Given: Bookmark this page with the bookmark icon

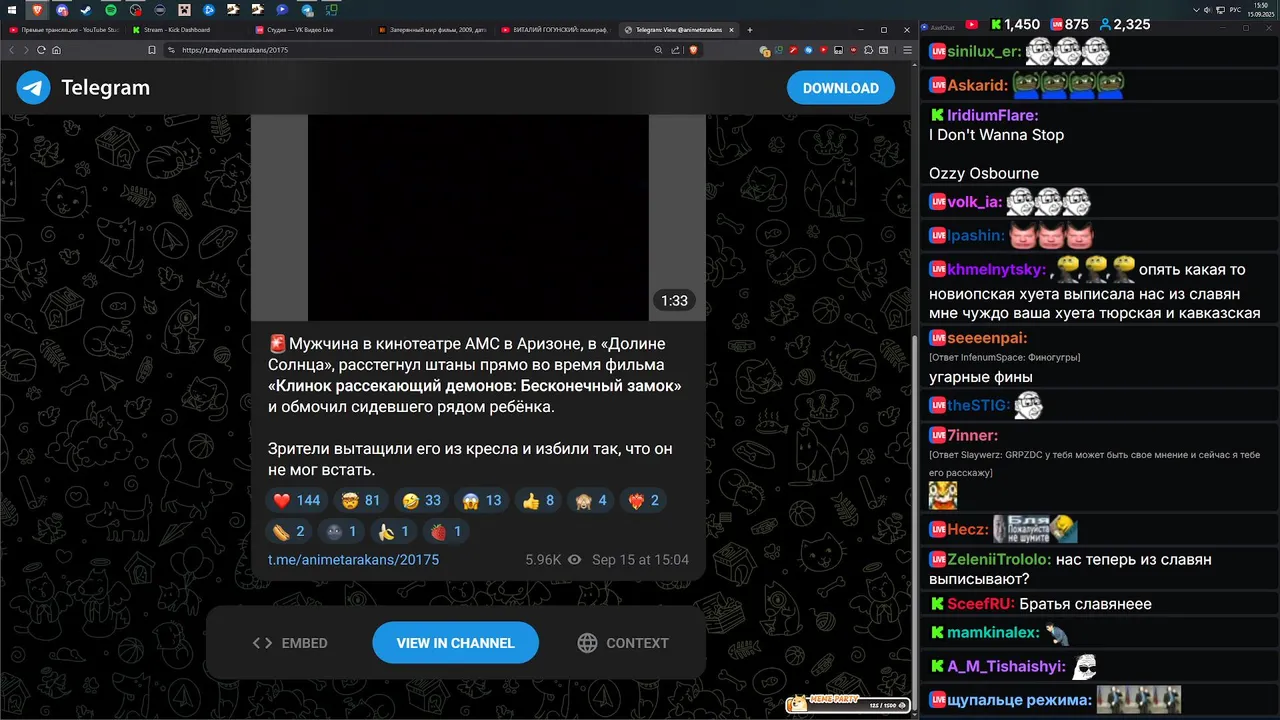Looking at the screenshot, I should (152, 50).
